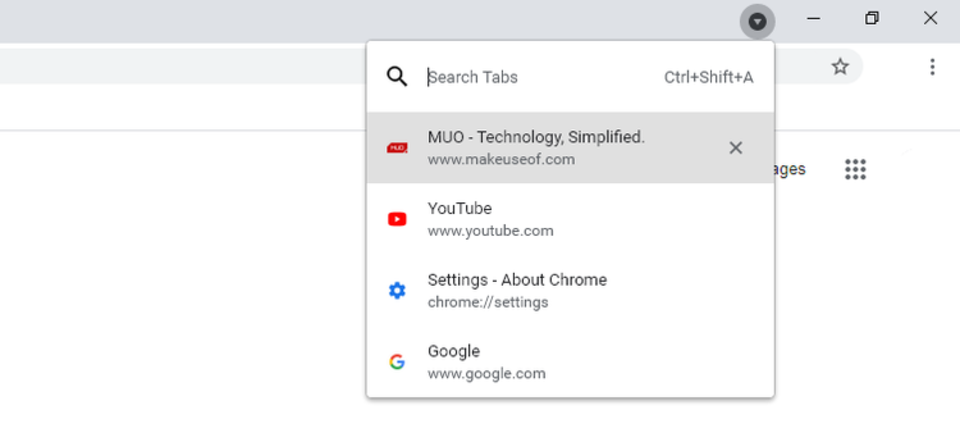Bookmark this page with the star icon
Image resolution: width=960 pixels, height=442 pixels.
coord(840,67)
